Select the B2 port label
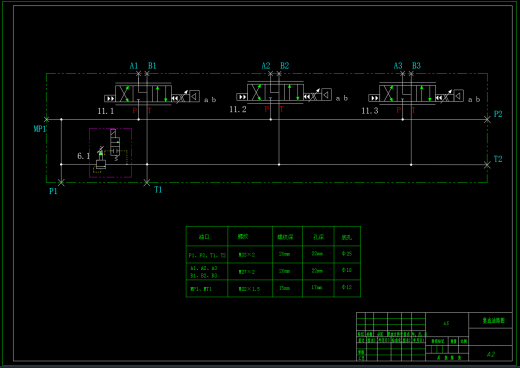 coord(284,66)
